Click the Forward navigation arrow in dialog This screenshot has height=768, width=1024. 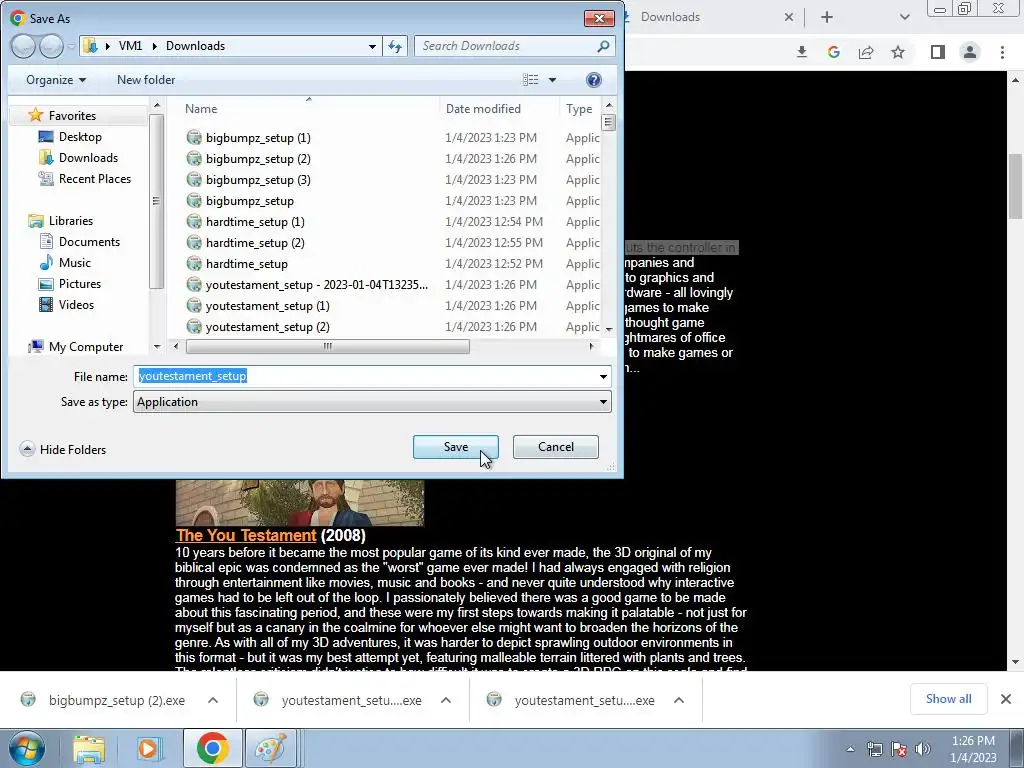(51, 46)
